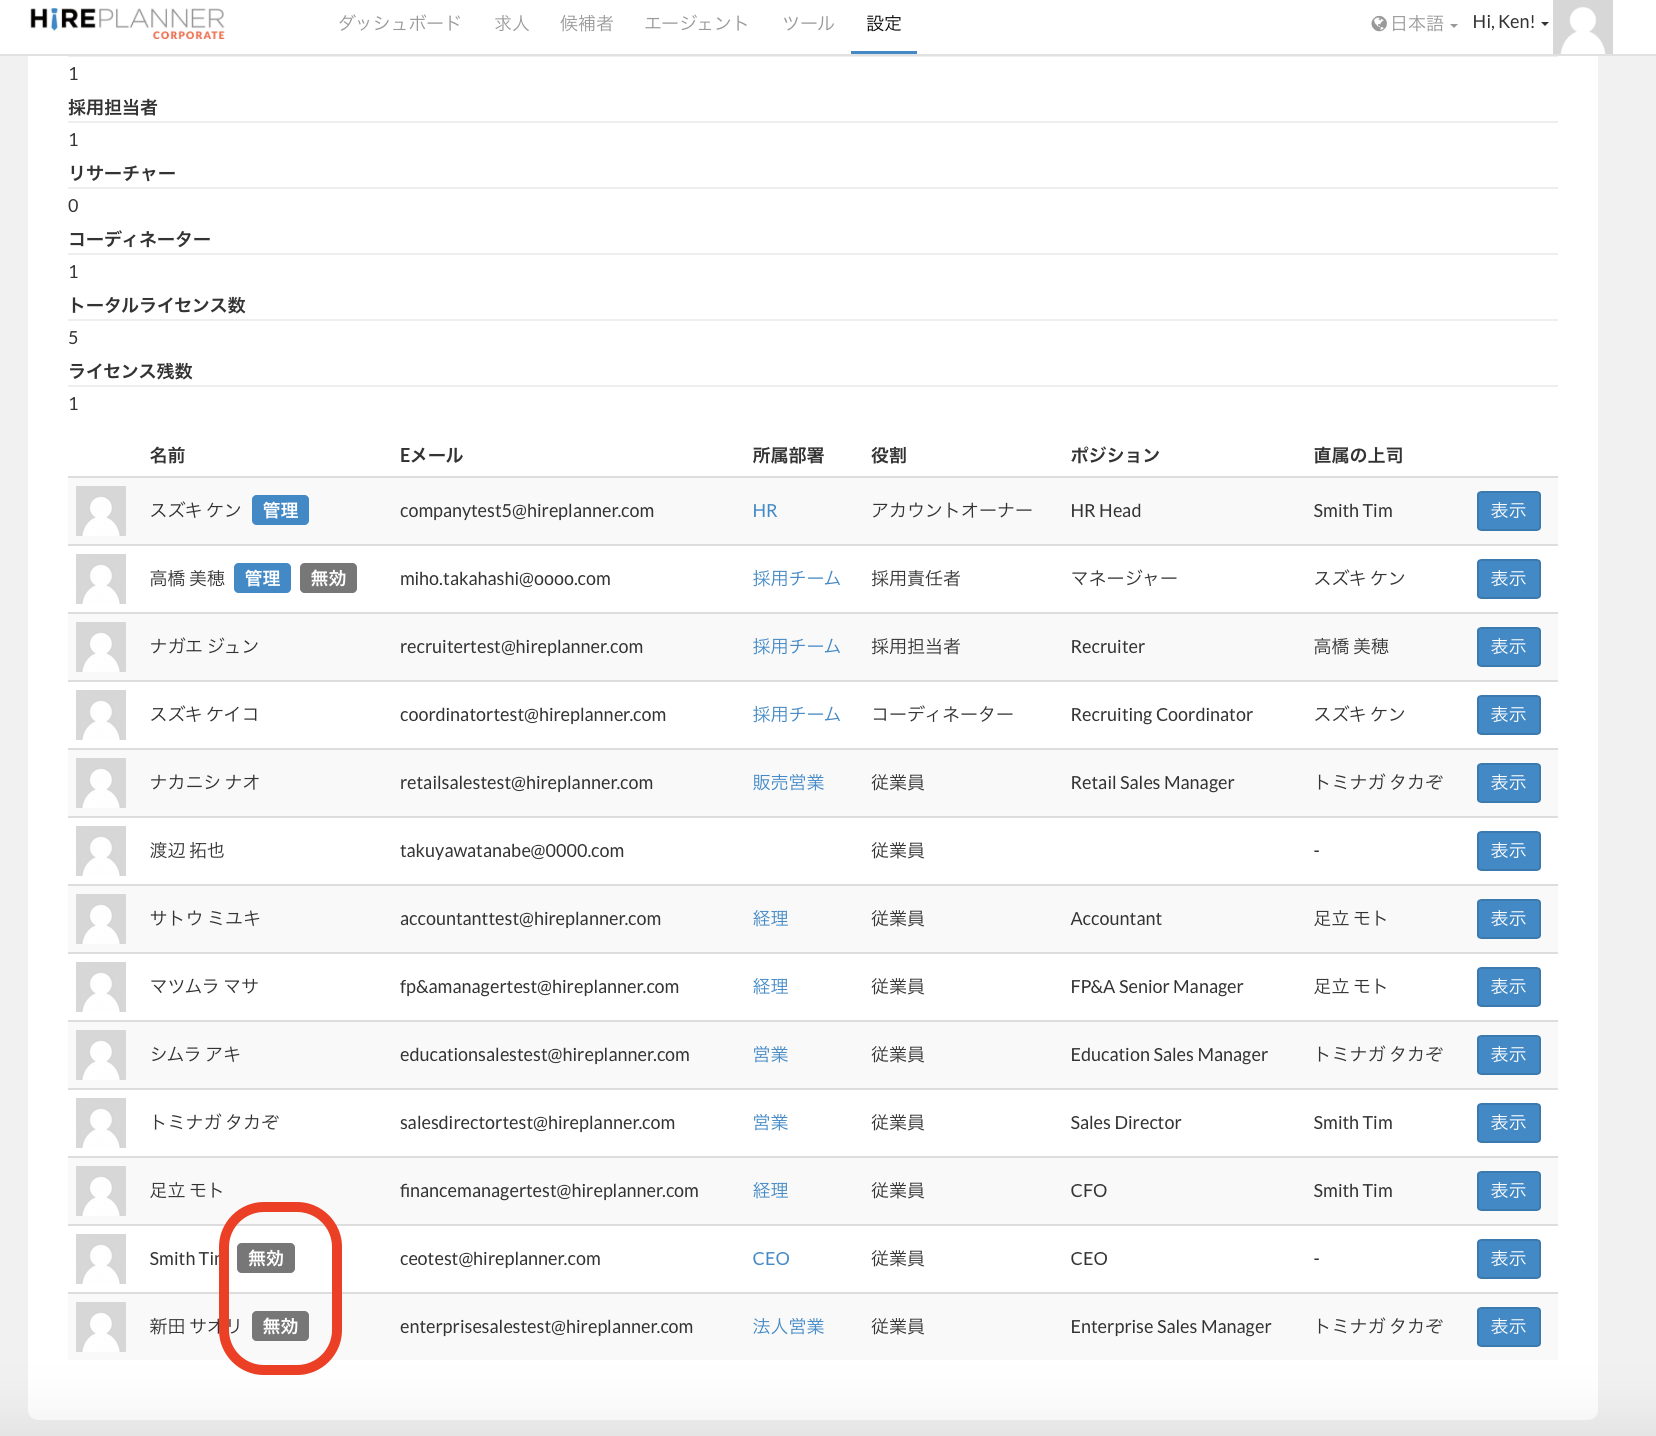
Task: Click the 無効 badge next to Smith Tim
Action: [266, 1259]
